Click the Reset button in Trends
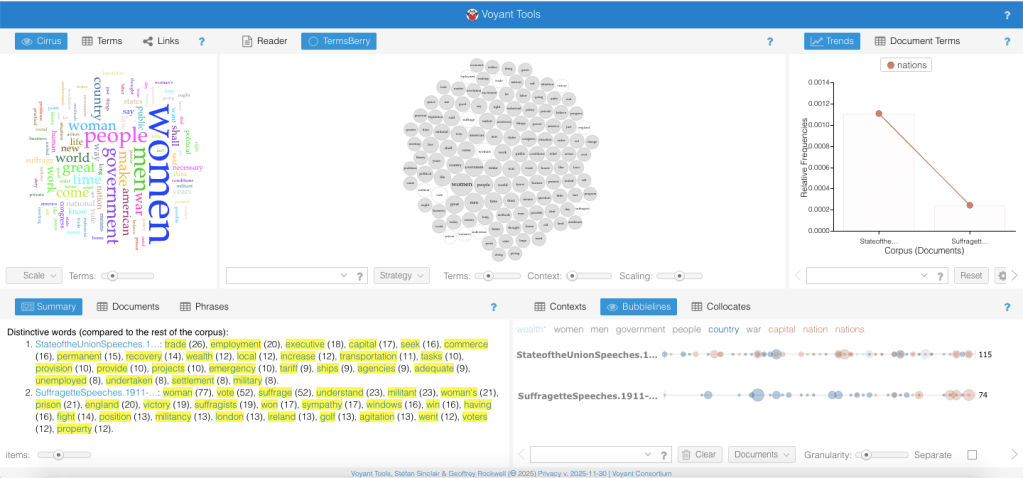 [971, 275]
